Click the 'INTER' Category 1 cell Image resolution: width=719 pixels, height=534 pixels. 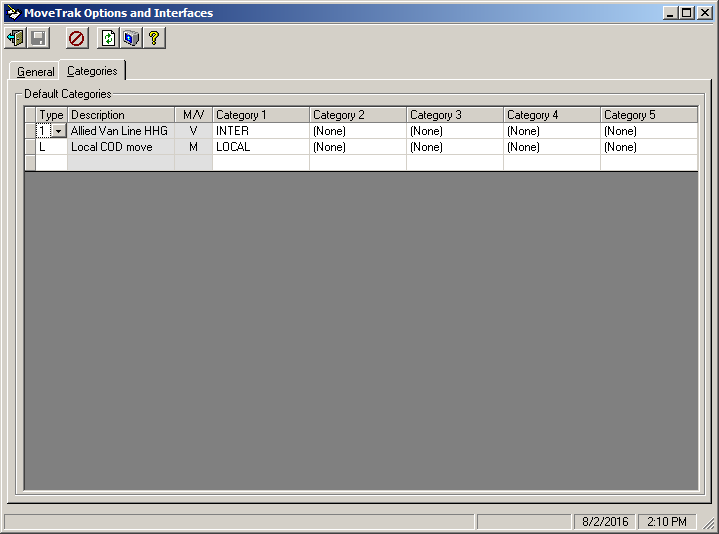tap(261, 131)
